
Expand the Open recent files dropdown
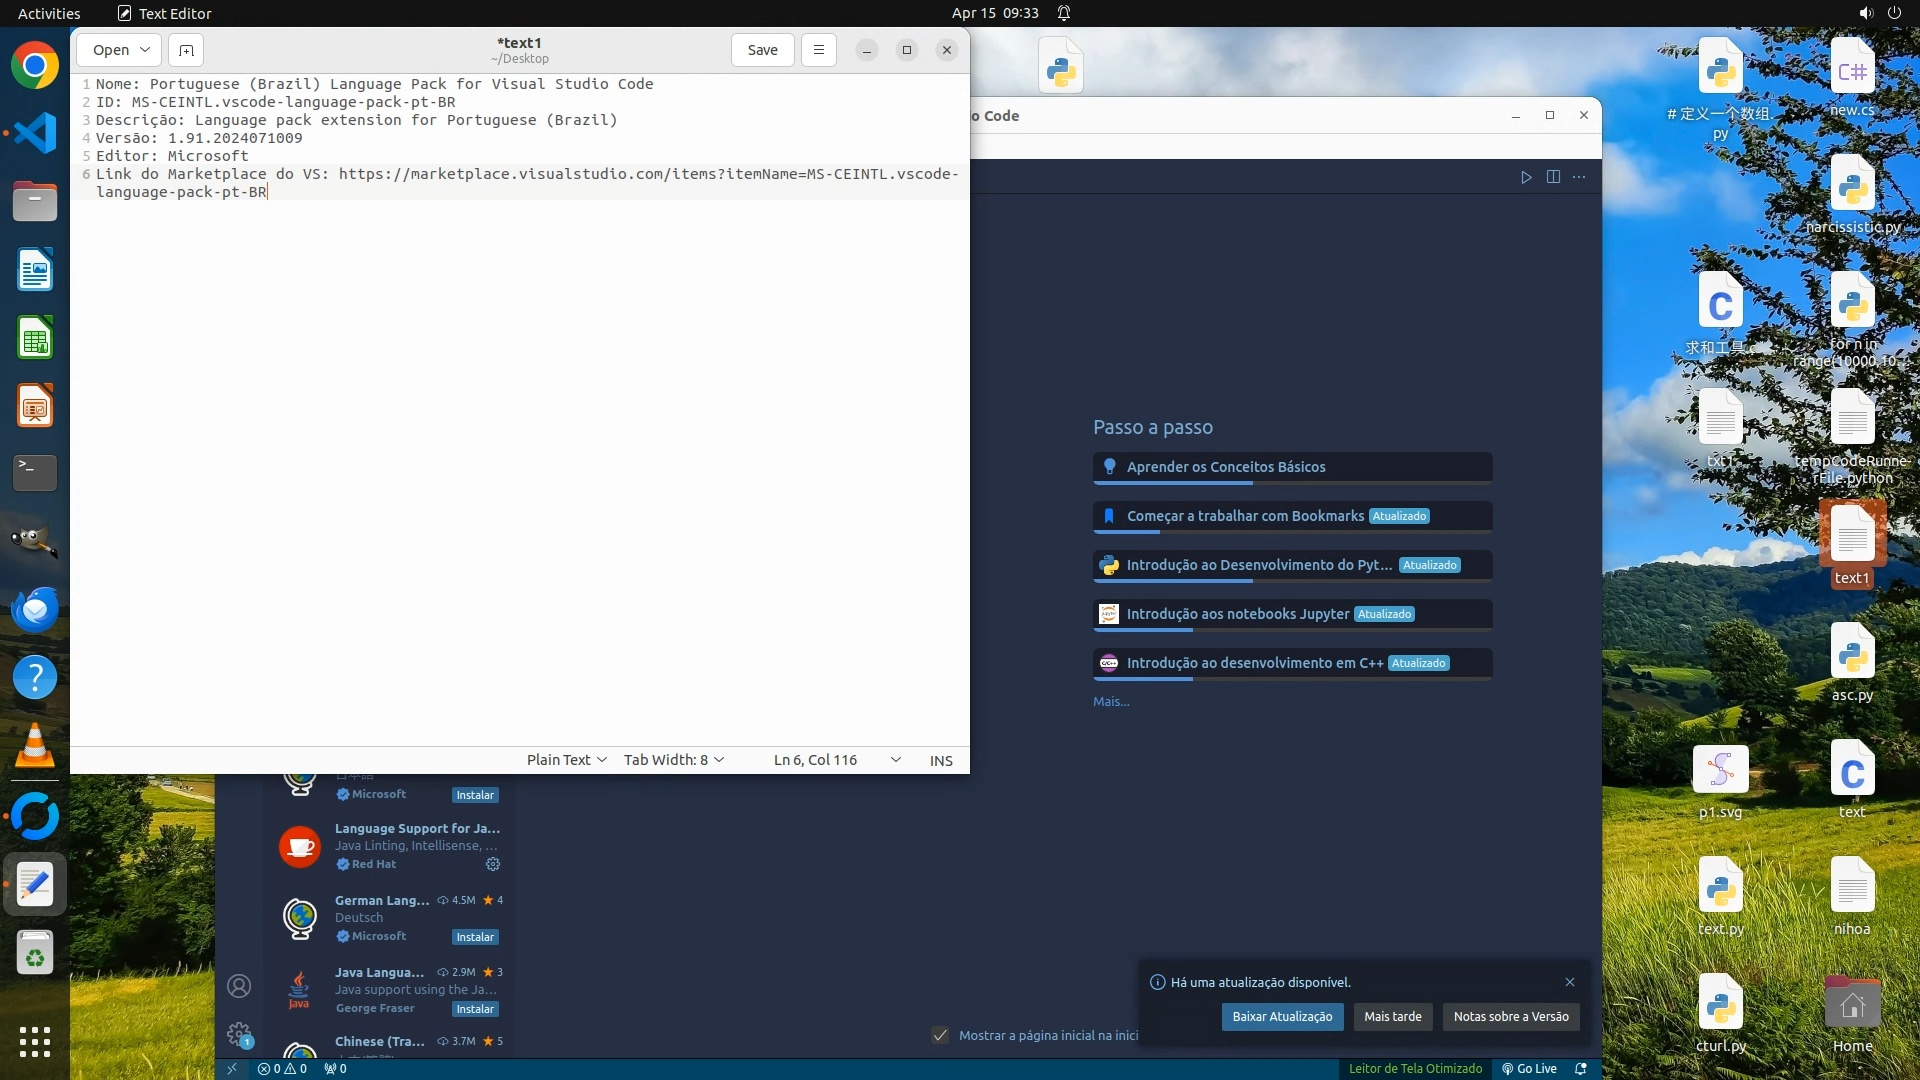(145, 50)
